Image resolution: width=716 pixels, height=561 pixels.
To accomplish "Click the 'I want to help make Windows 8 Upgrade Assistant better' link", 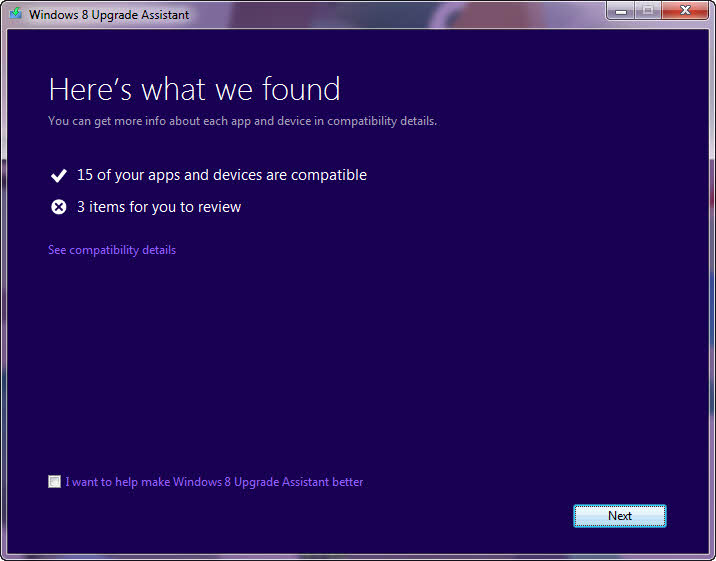I will [x=214, y=482].
